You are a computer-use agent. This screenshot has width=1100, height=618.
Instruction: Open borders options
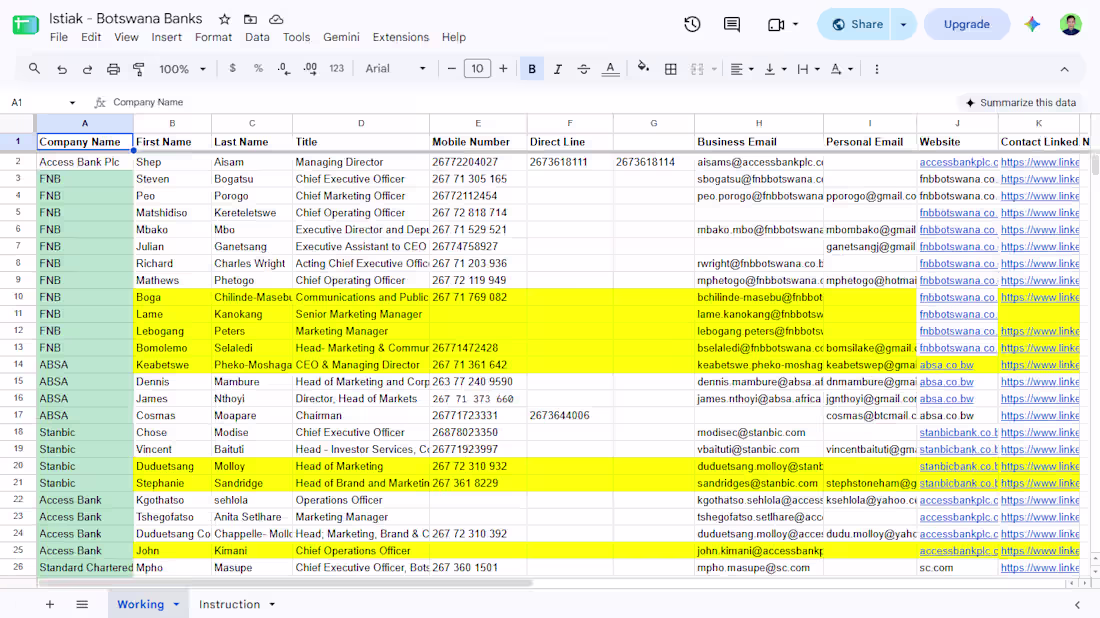[671, 69]
